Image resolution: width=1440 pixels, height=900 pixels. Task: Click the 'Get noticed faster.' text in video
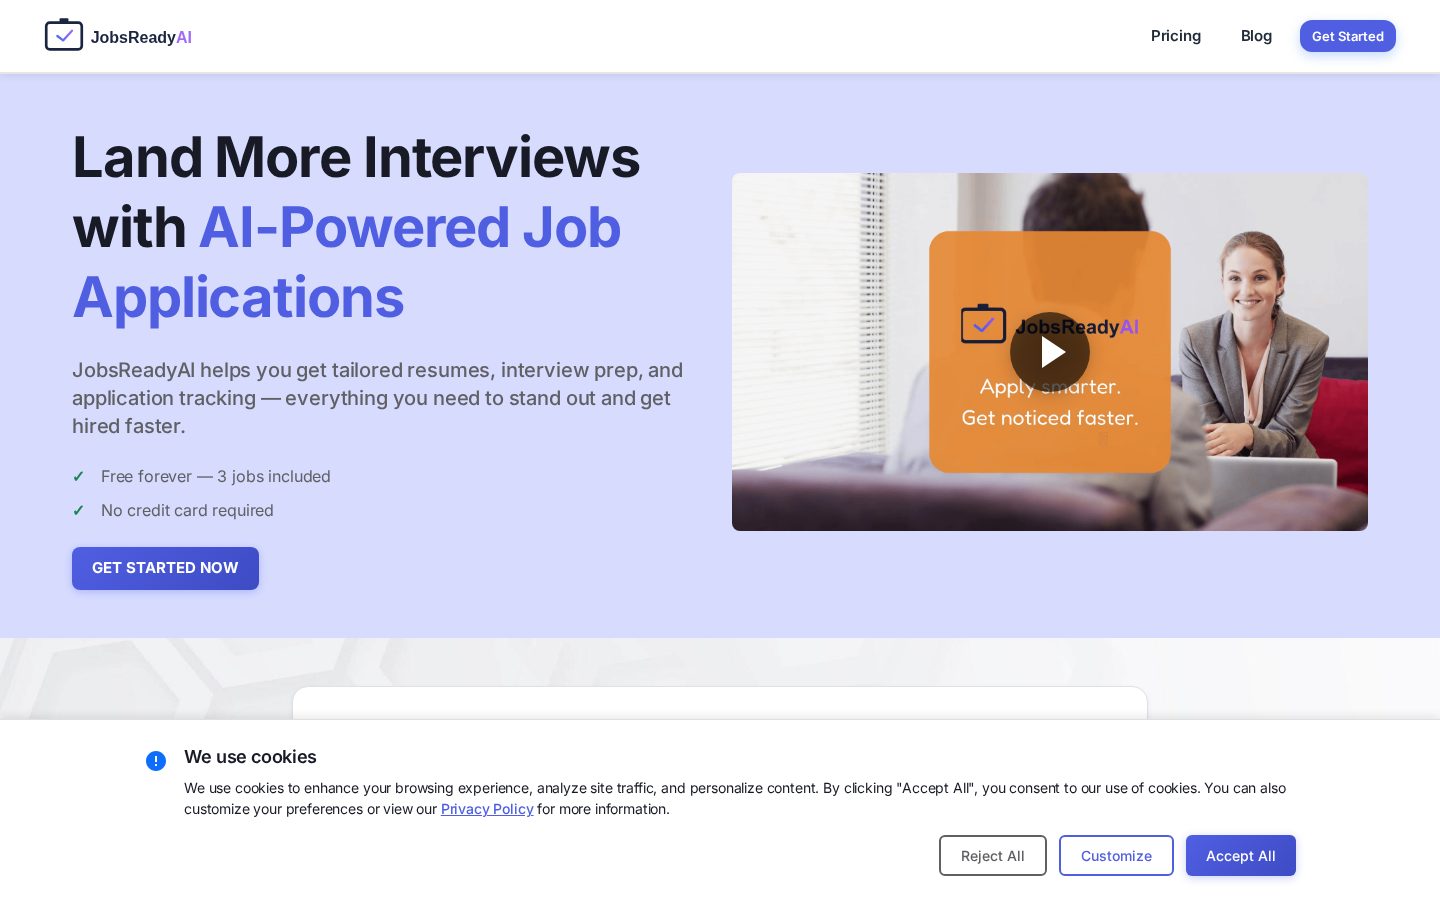1050,418
